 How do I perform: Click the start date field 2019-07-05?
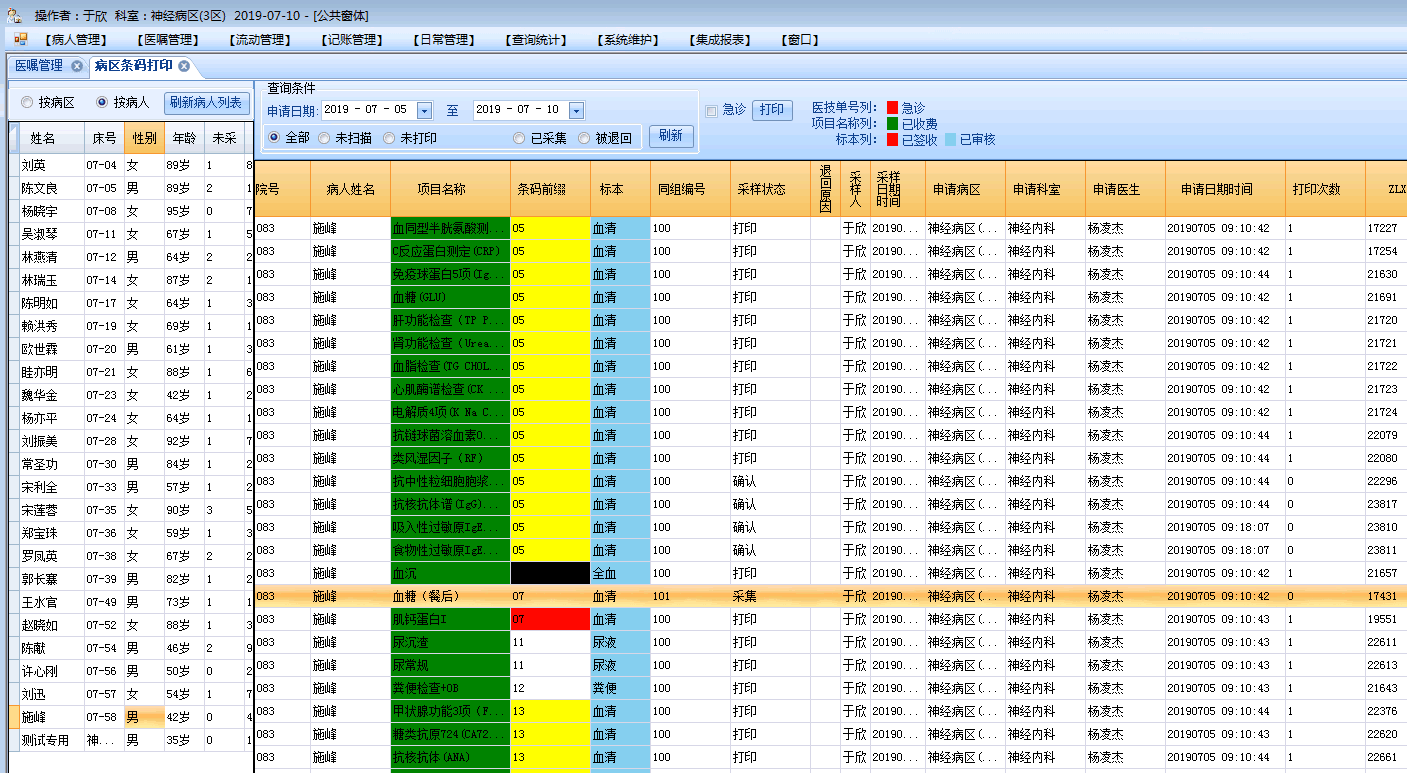(x=376, y=110)
